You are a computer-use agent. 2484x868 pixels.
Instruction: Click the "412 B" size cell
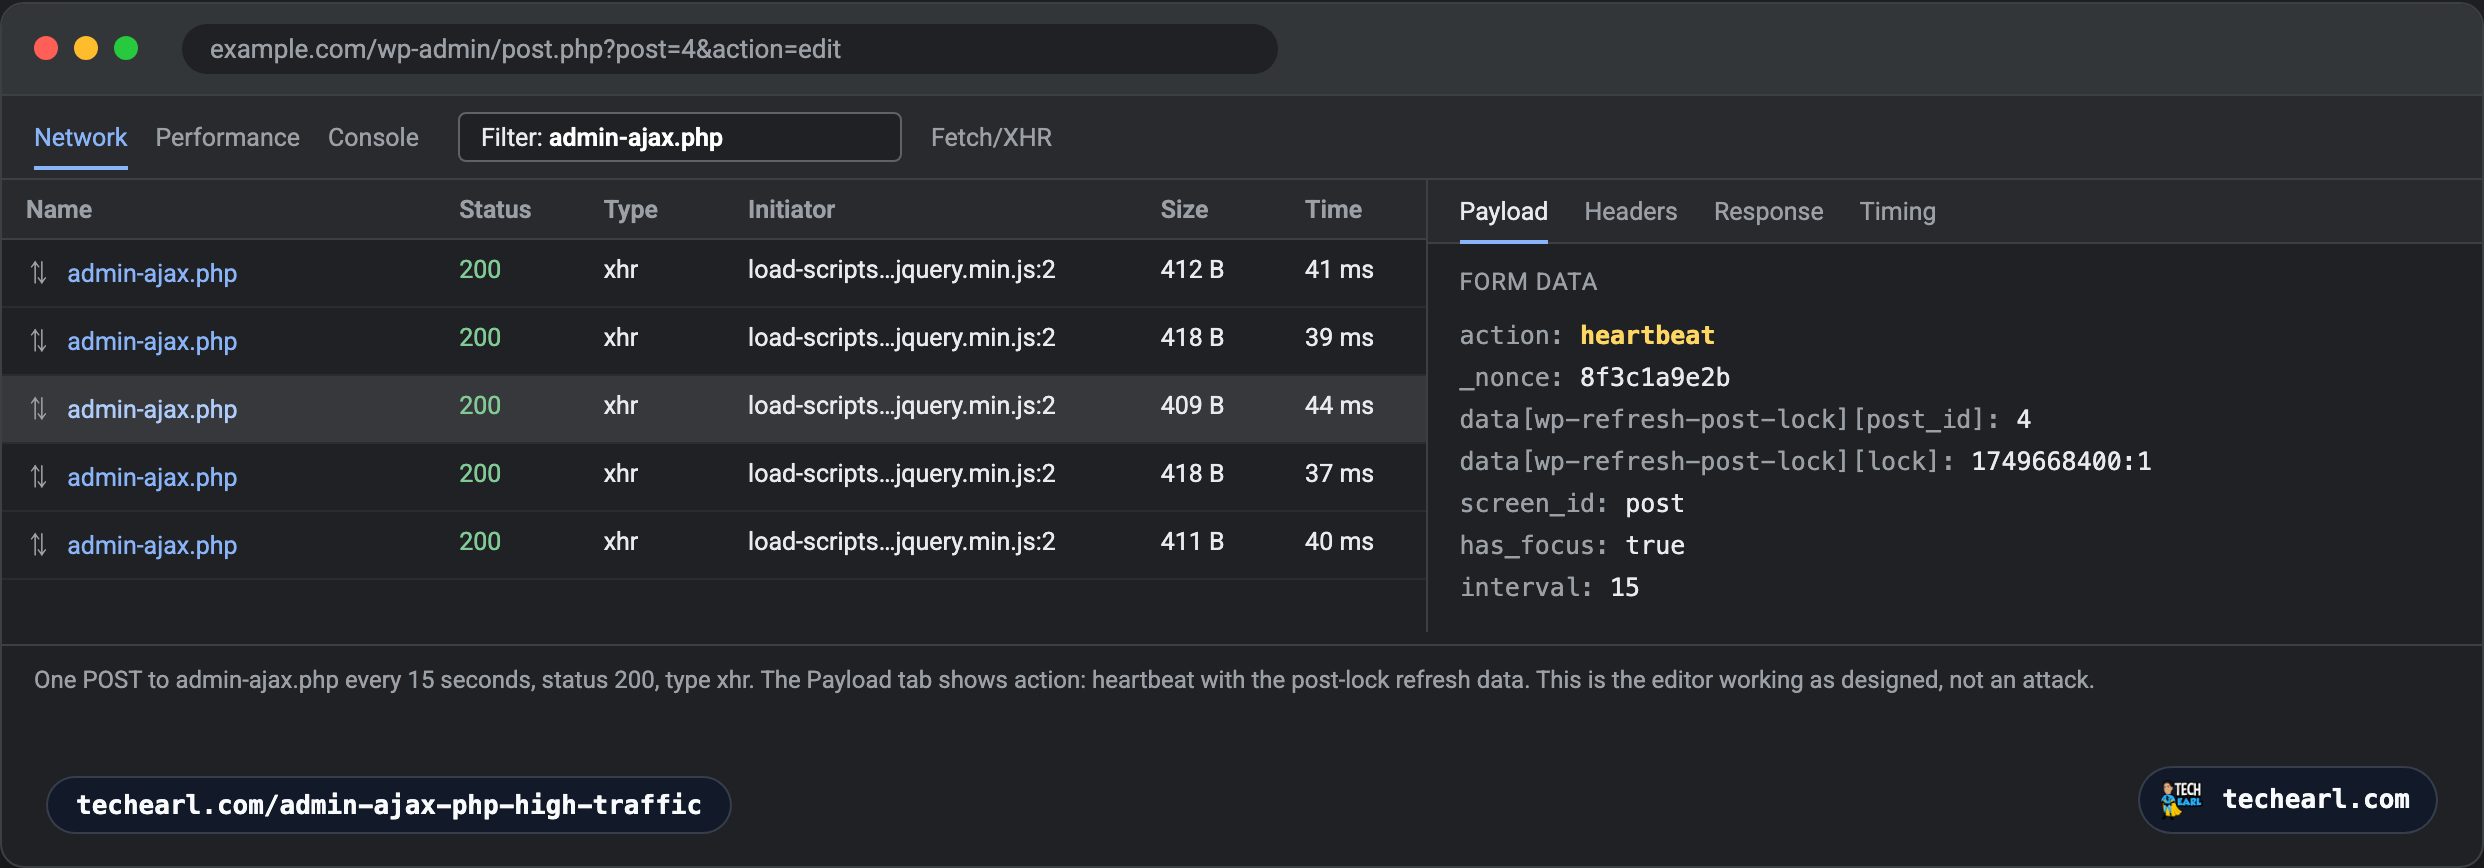(1192, 269)
